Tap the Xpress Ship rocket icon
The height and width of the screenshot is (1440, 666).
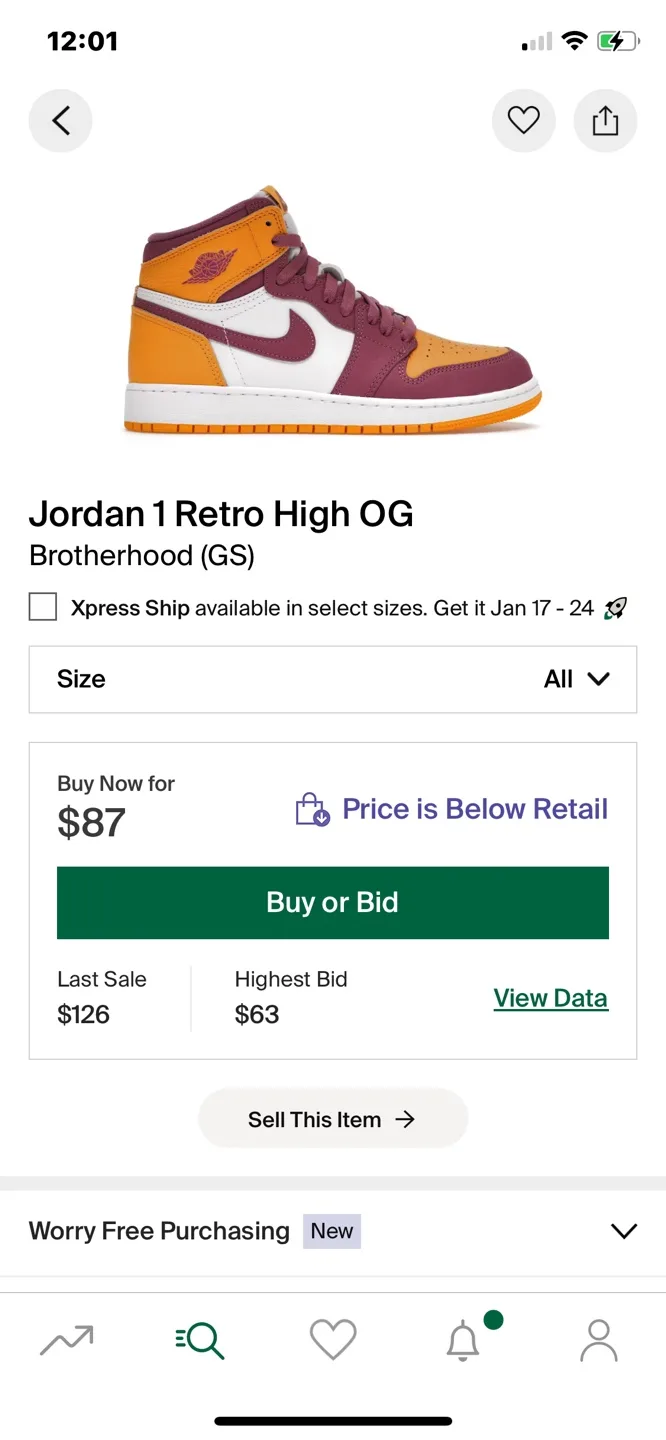(x=616, y=608)
